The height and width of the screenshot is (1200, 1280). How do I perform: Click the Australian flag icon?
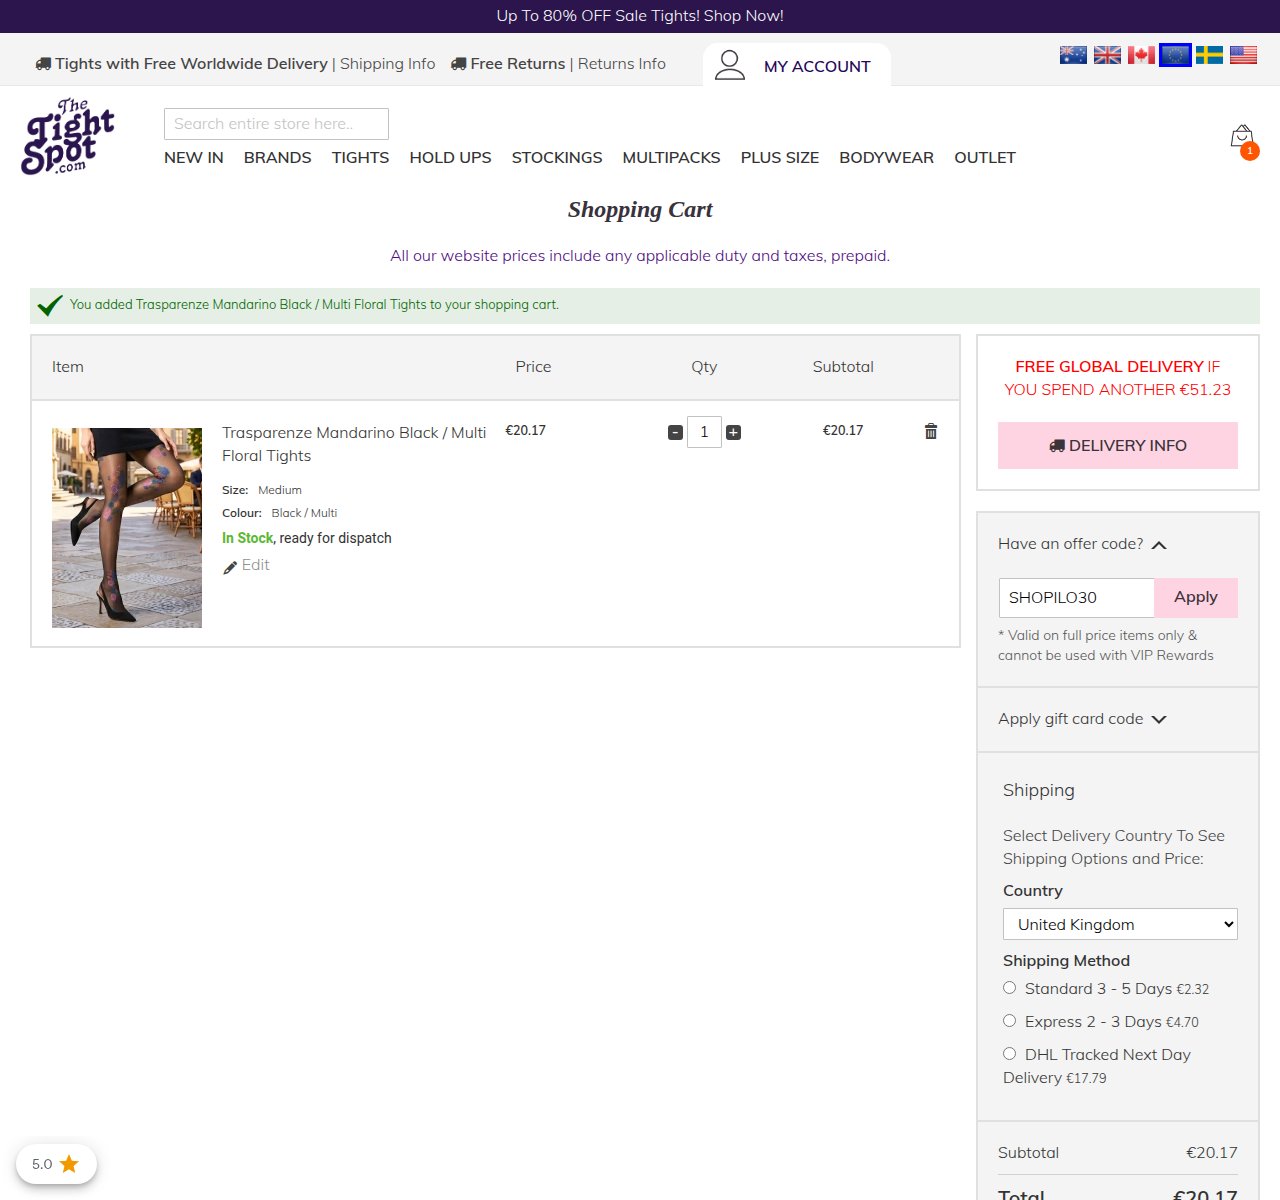[x=1073, y=55]
